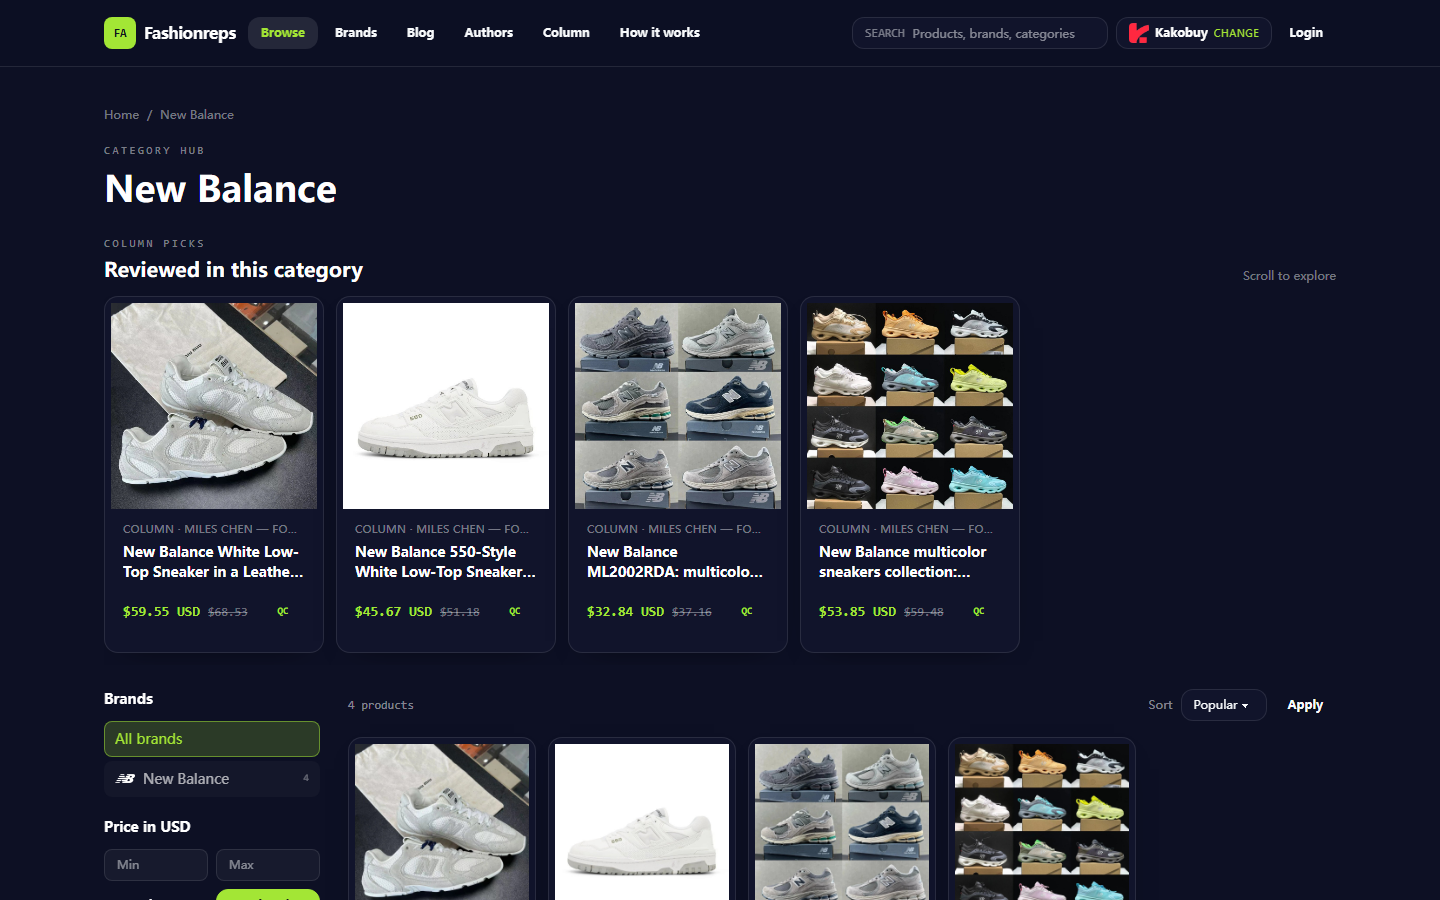Open white sneaker thumbnail in product grid
This screenshot has height=900, width=1440.
coord(642,822)
